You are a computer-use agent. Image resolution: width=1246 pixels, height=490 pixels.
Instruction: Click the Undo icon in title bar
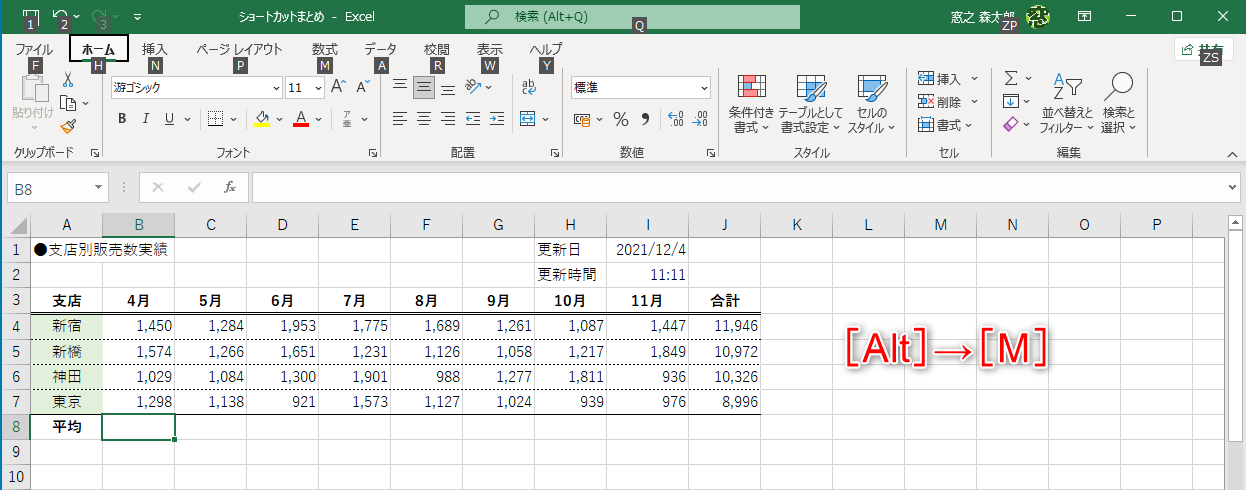click(x=59, y=16)
